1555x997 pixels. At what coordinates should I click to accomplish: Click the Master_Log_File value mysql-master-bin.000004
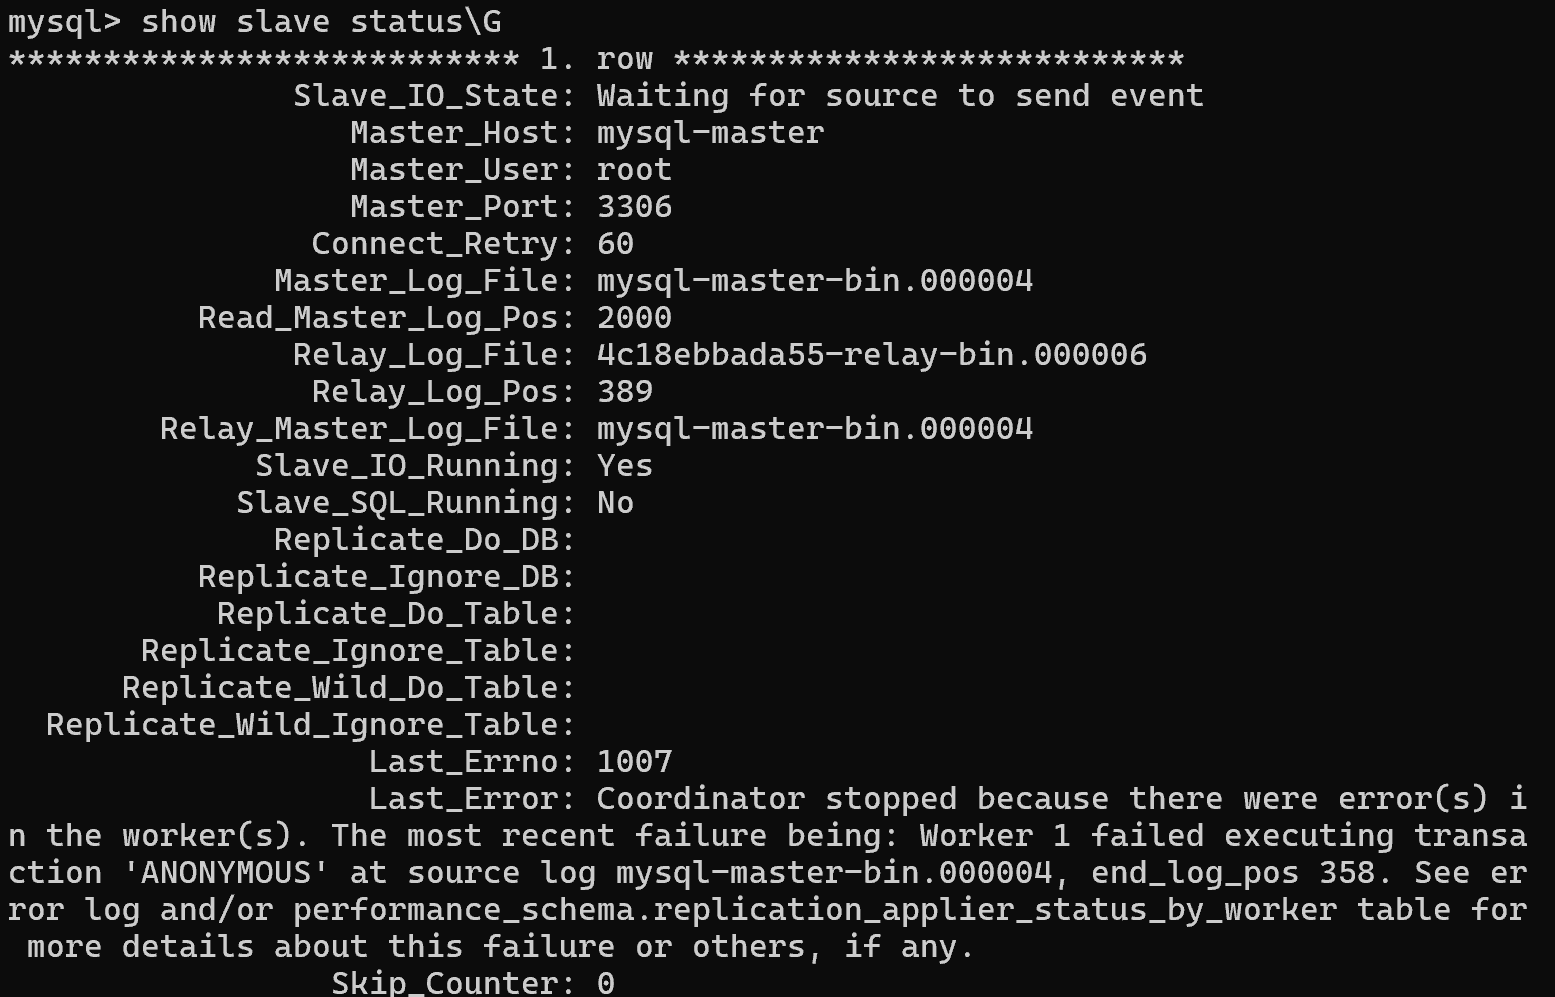click(815, 281)
